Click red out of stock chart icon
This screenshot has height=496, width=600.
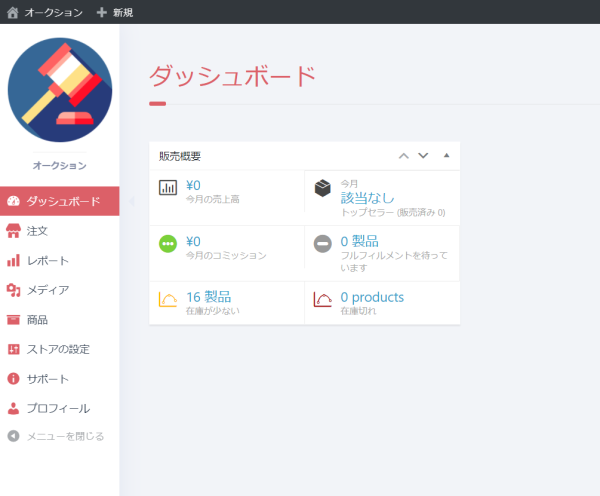[x=323, y=299]
